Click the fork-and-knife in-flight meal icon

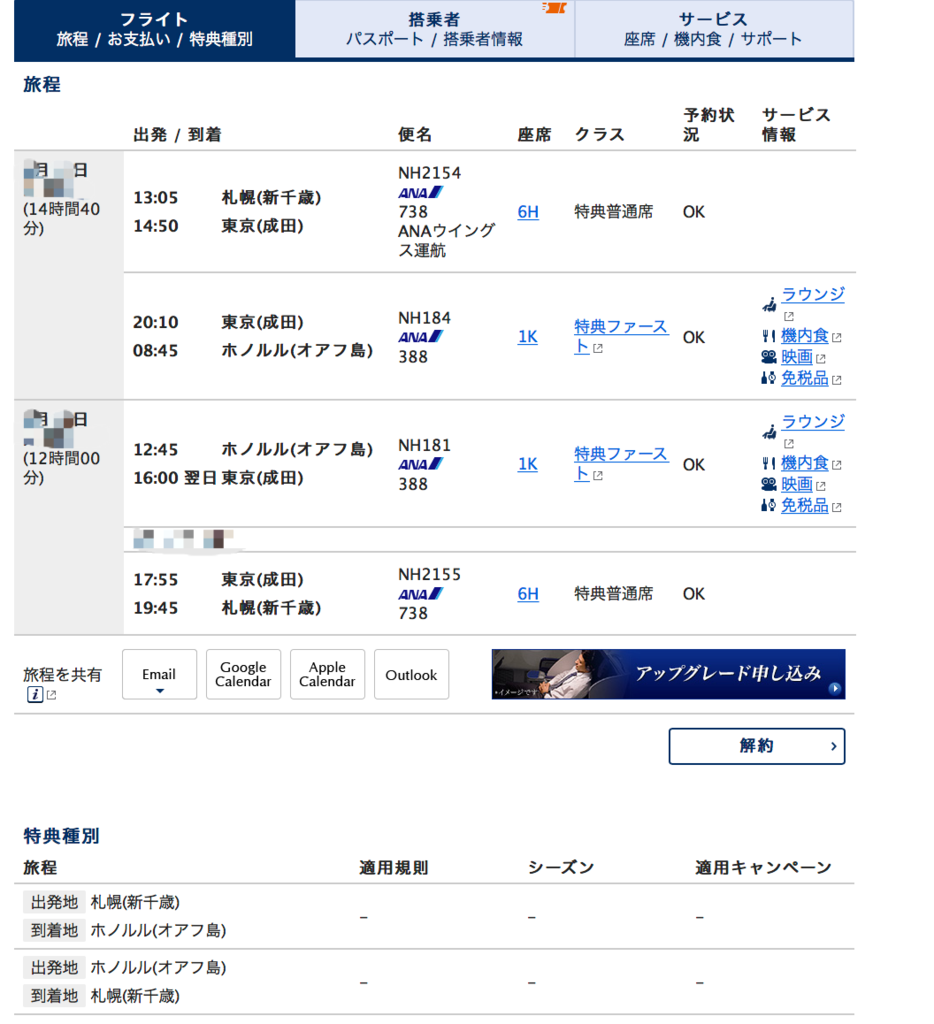point(769,336)
